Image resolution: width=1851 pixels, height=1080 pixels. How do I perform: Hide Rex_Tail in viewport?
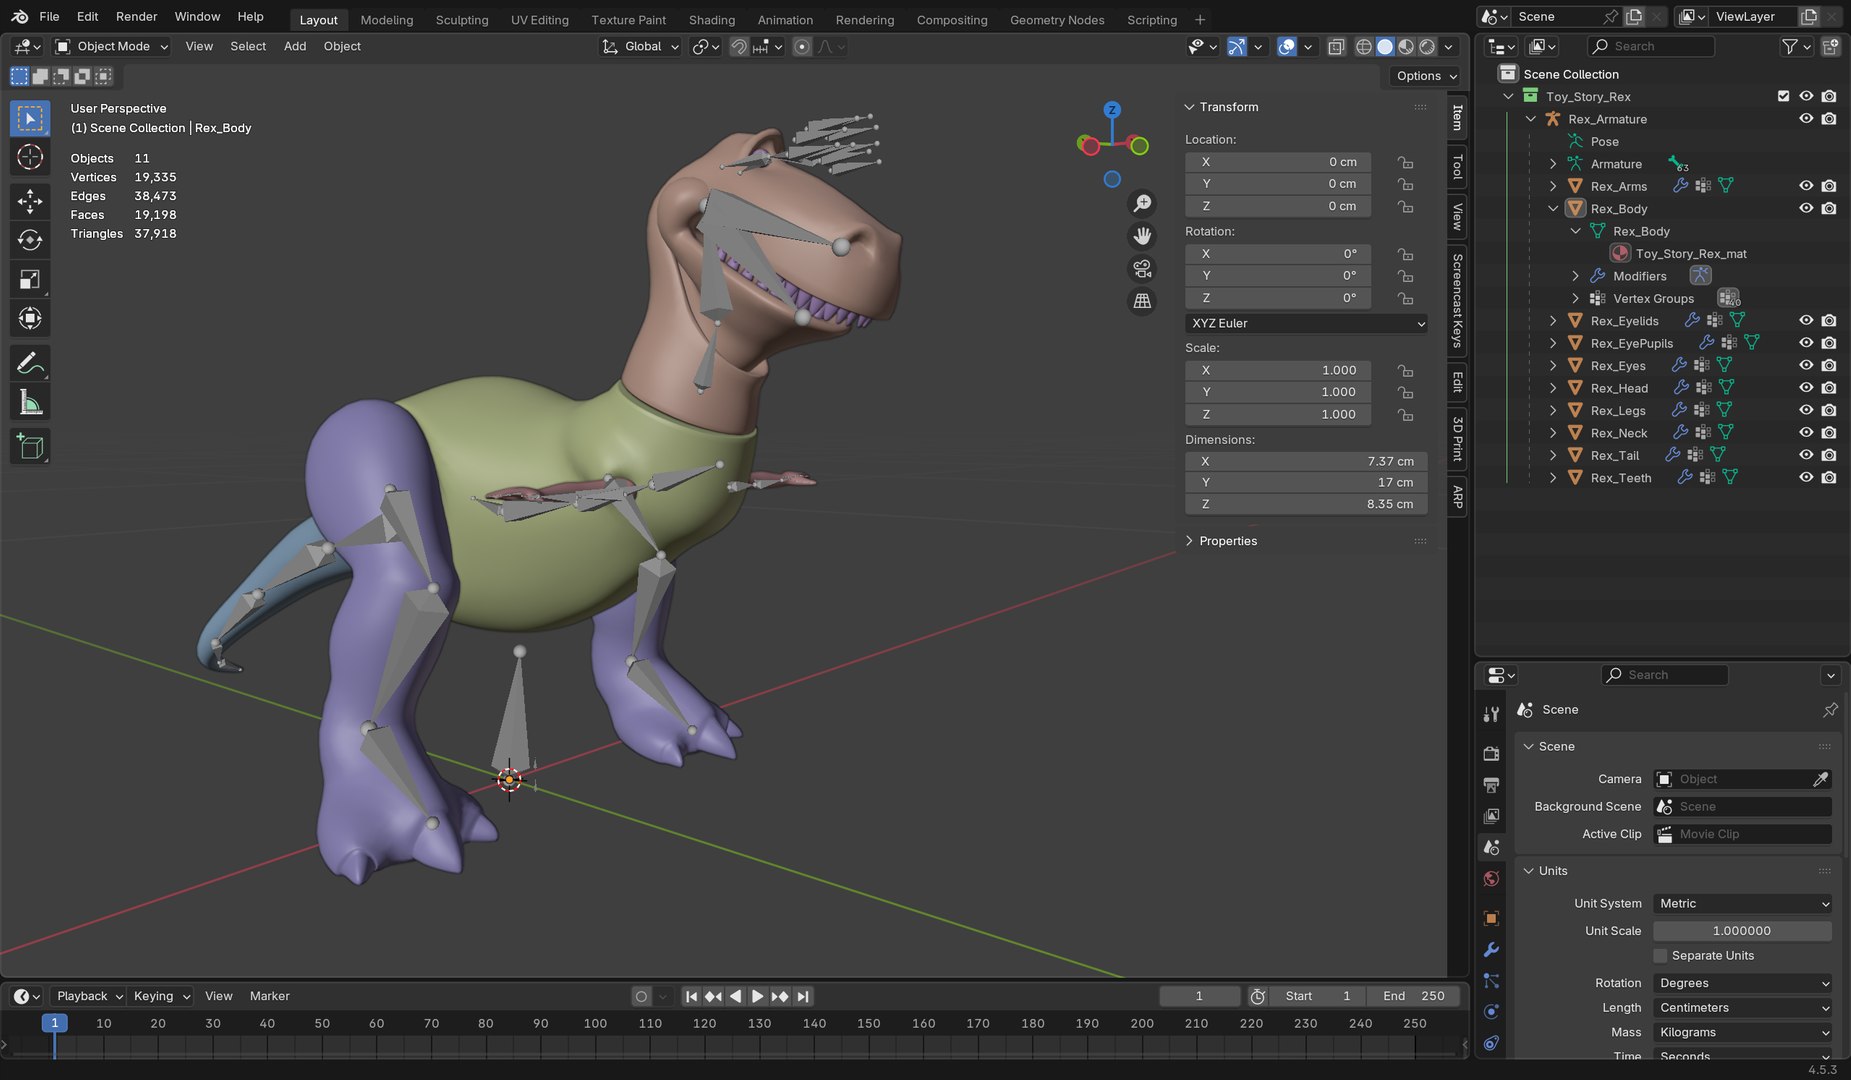(x=1806, y=455)
